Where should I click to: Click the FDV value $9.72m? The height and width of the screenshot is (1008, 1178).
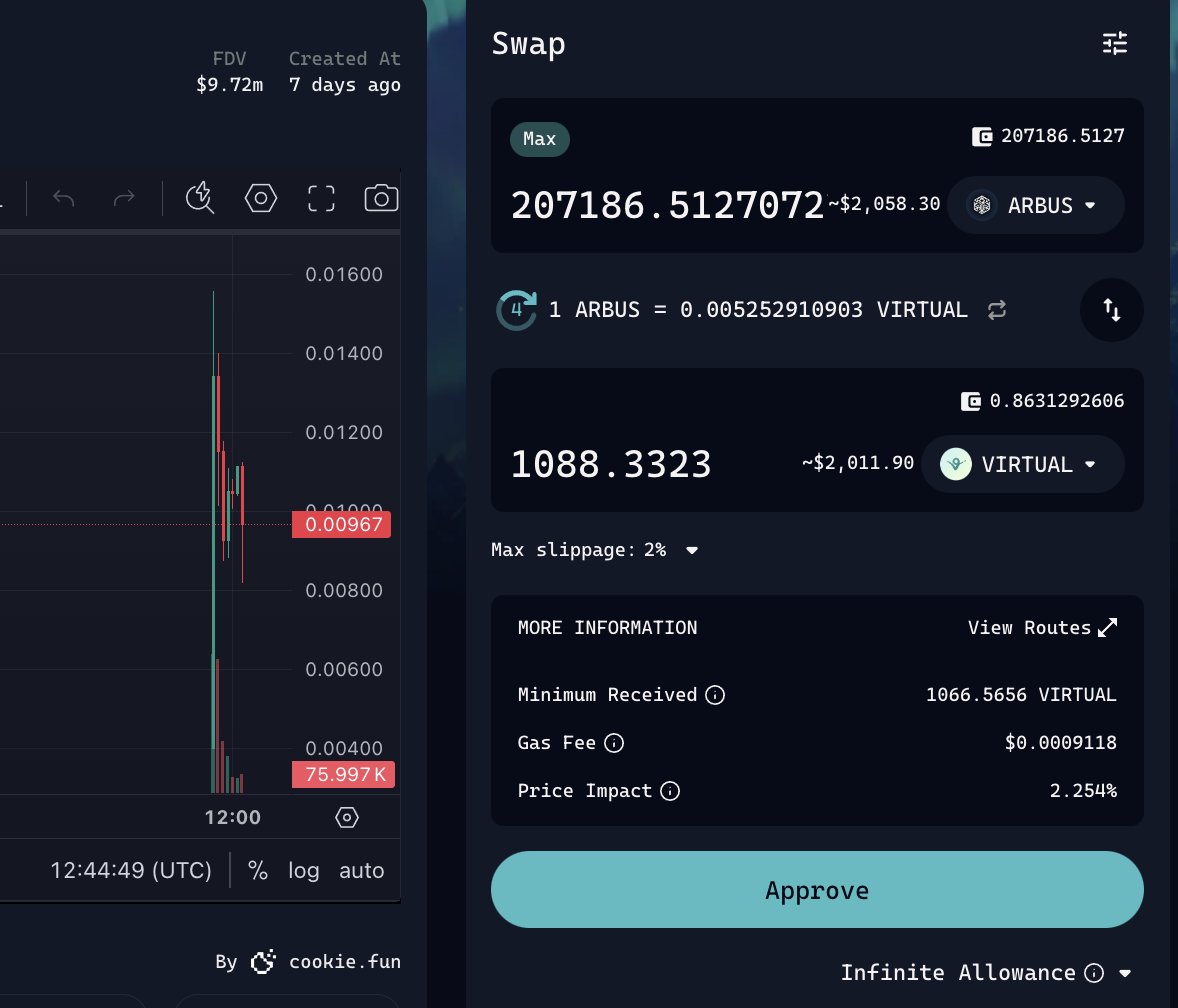(229, 85)
